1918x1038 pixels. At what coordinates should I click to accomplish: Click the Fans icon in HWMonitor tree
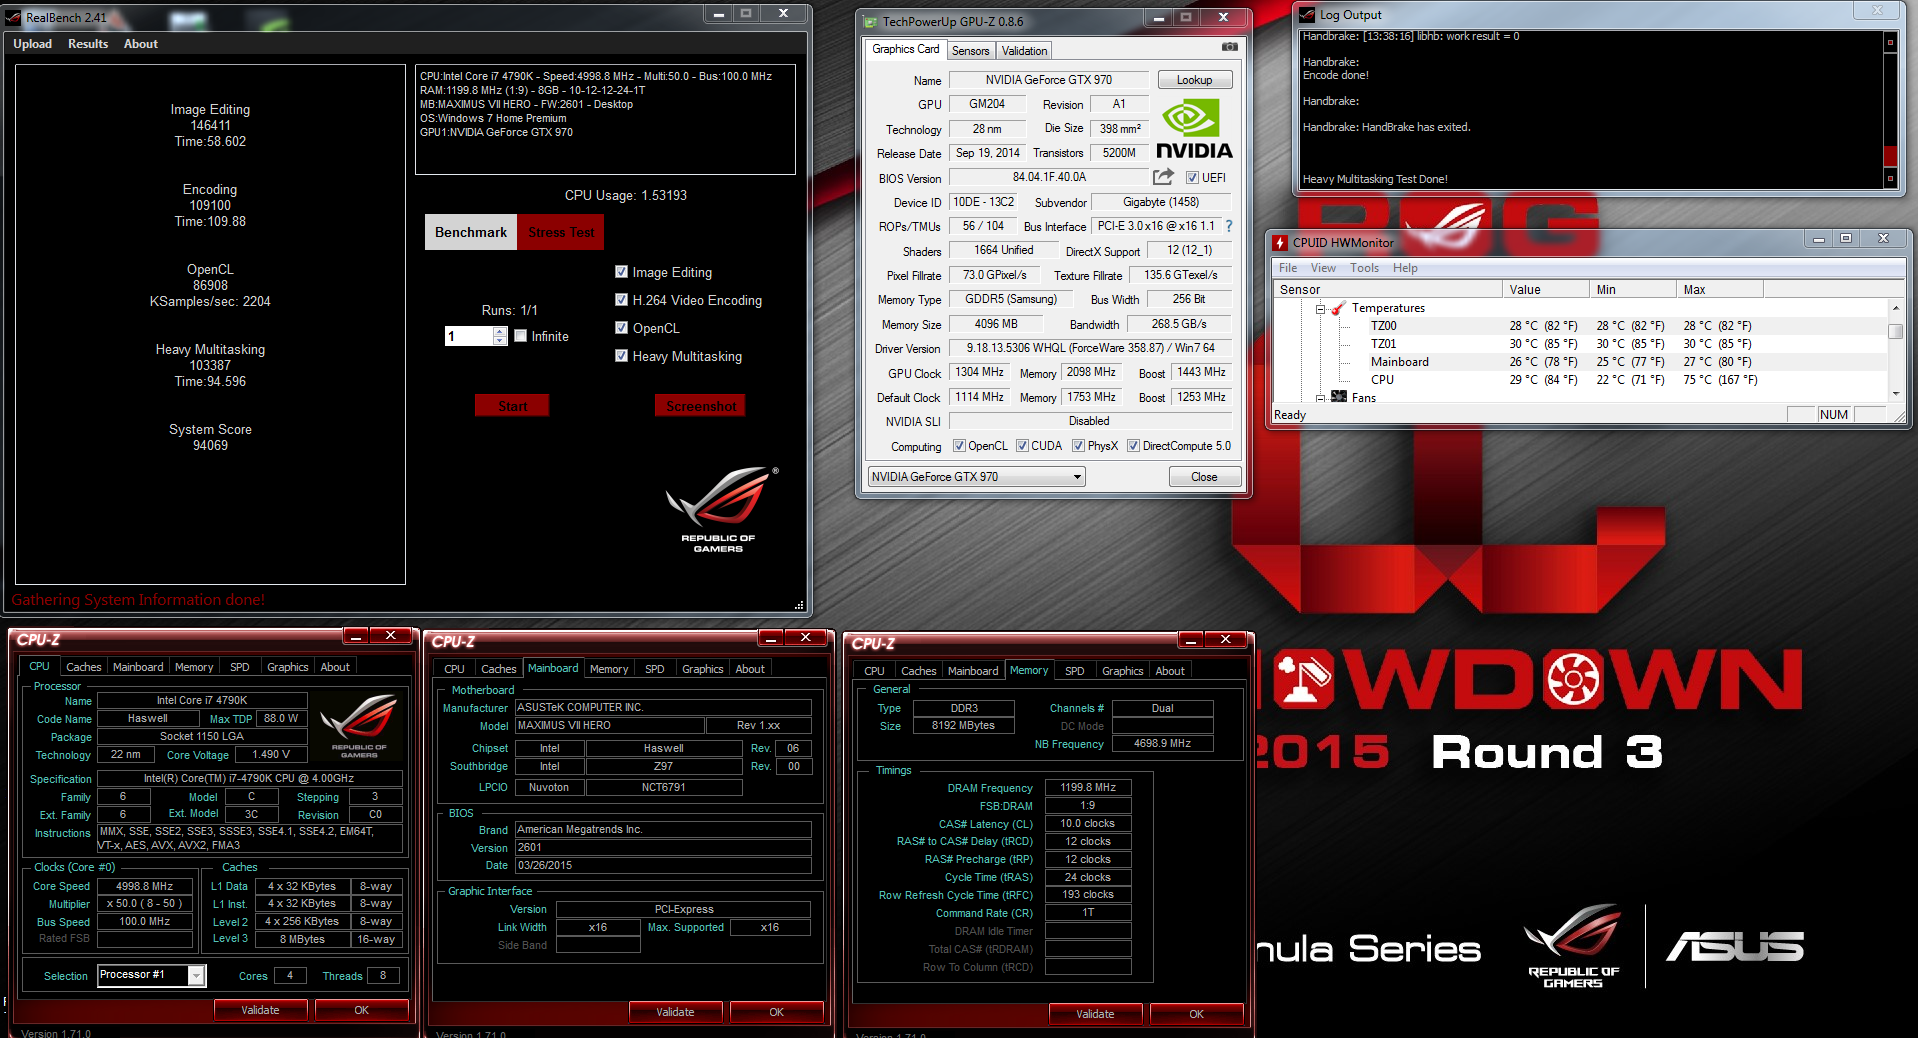1339,397
